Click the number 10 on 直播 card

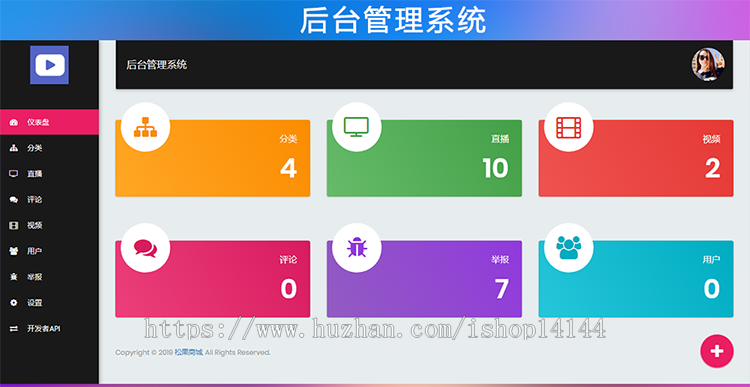tap(495, 168)
